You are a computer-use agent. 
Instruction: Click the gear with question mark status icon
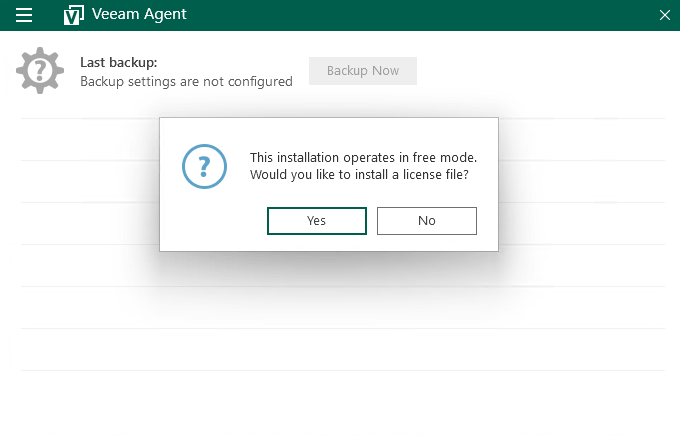click(x=40, y=70)
